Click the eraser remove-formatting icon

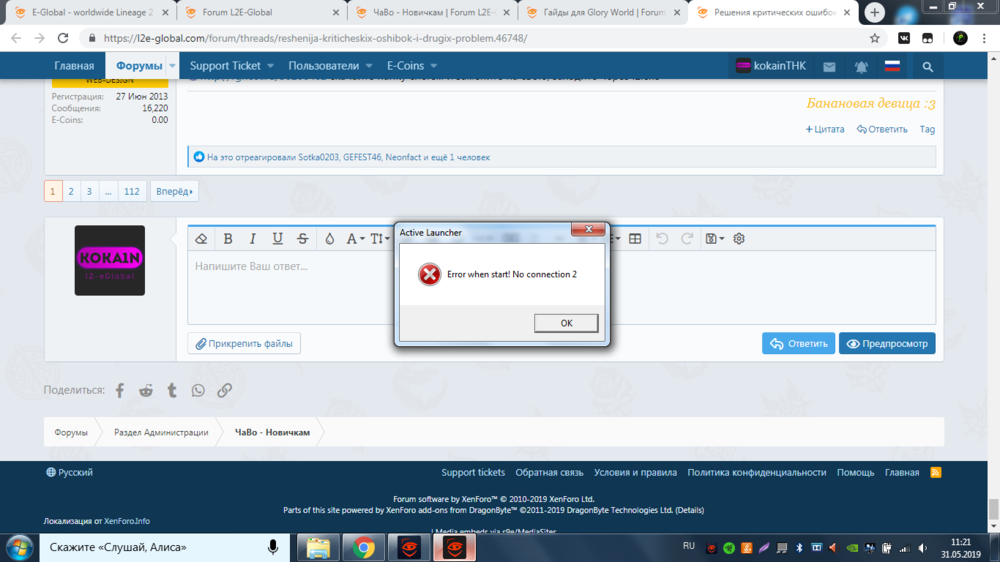pos(201,239)
